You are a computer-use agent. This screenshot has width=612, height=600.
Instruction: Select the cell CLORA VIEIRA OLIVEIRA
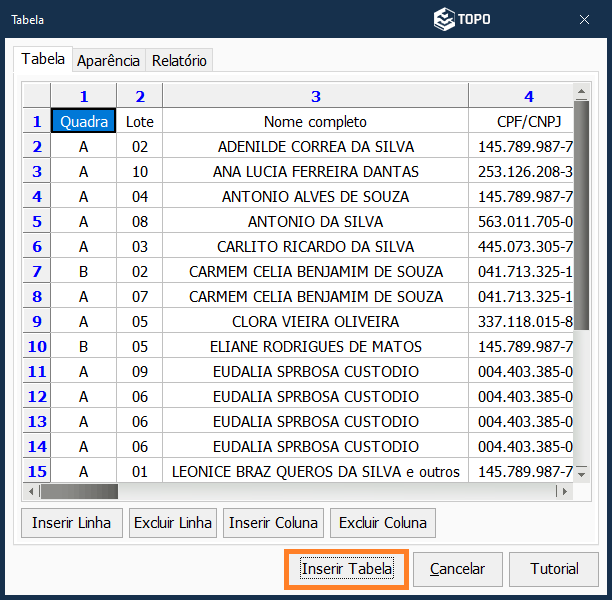pos(315,322)
